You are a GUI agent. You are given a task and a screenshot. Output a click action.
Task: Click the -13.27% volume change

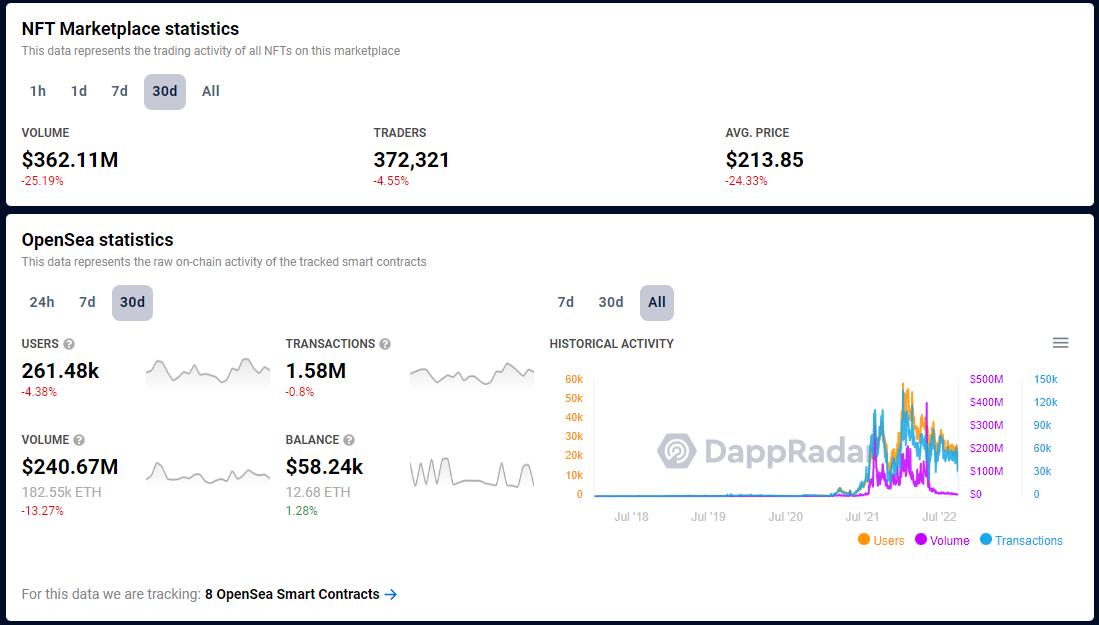click(x=43, y=511)
